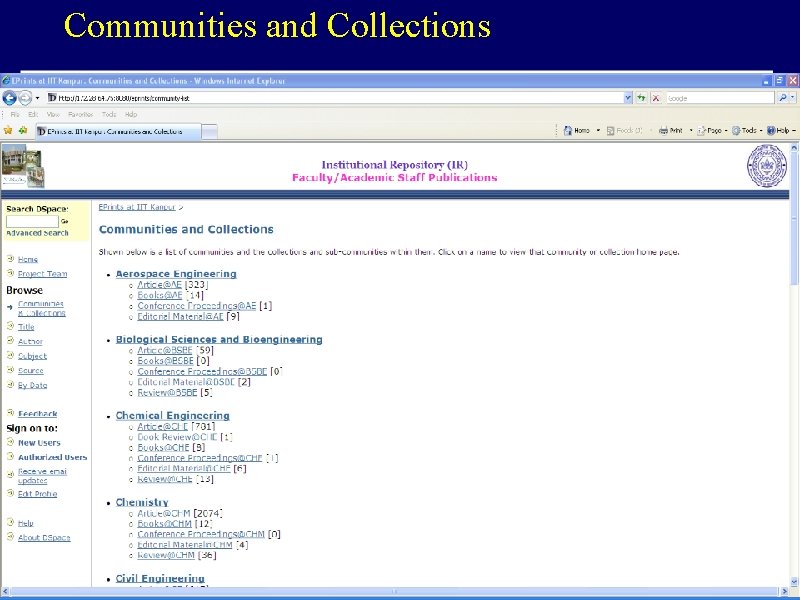Click the Stop loading X icon
This screenshot has height=600, width=800.
point(656,97)
